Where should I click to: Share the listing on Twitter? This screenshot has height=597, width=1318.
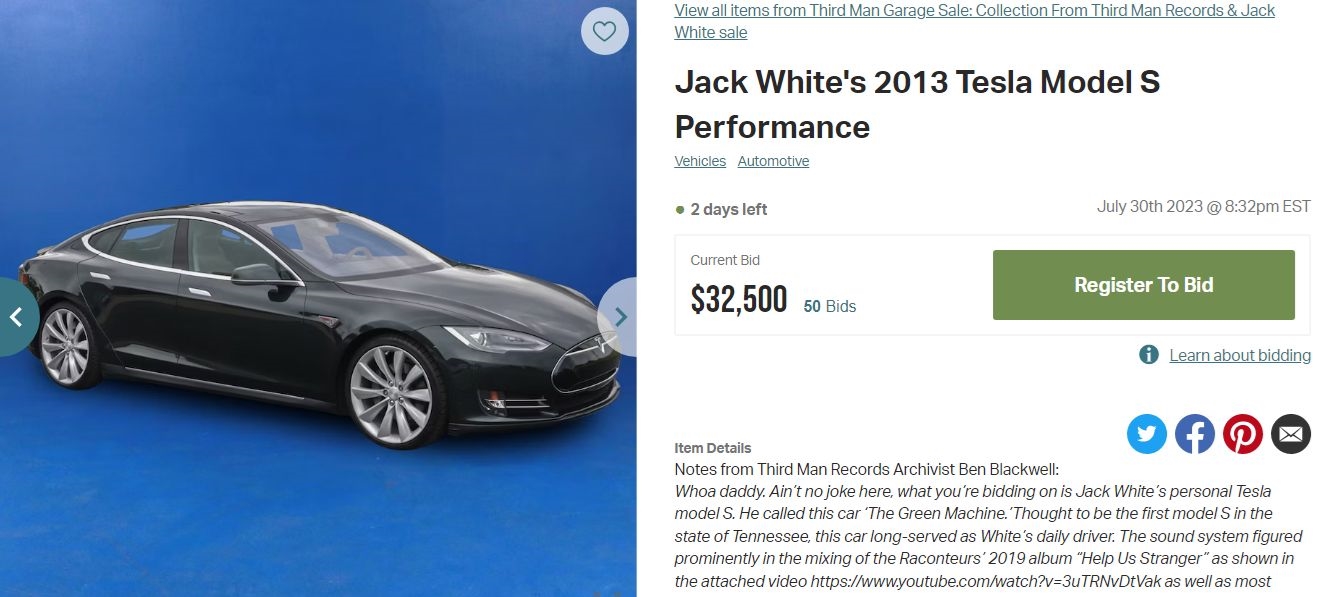1147,434
